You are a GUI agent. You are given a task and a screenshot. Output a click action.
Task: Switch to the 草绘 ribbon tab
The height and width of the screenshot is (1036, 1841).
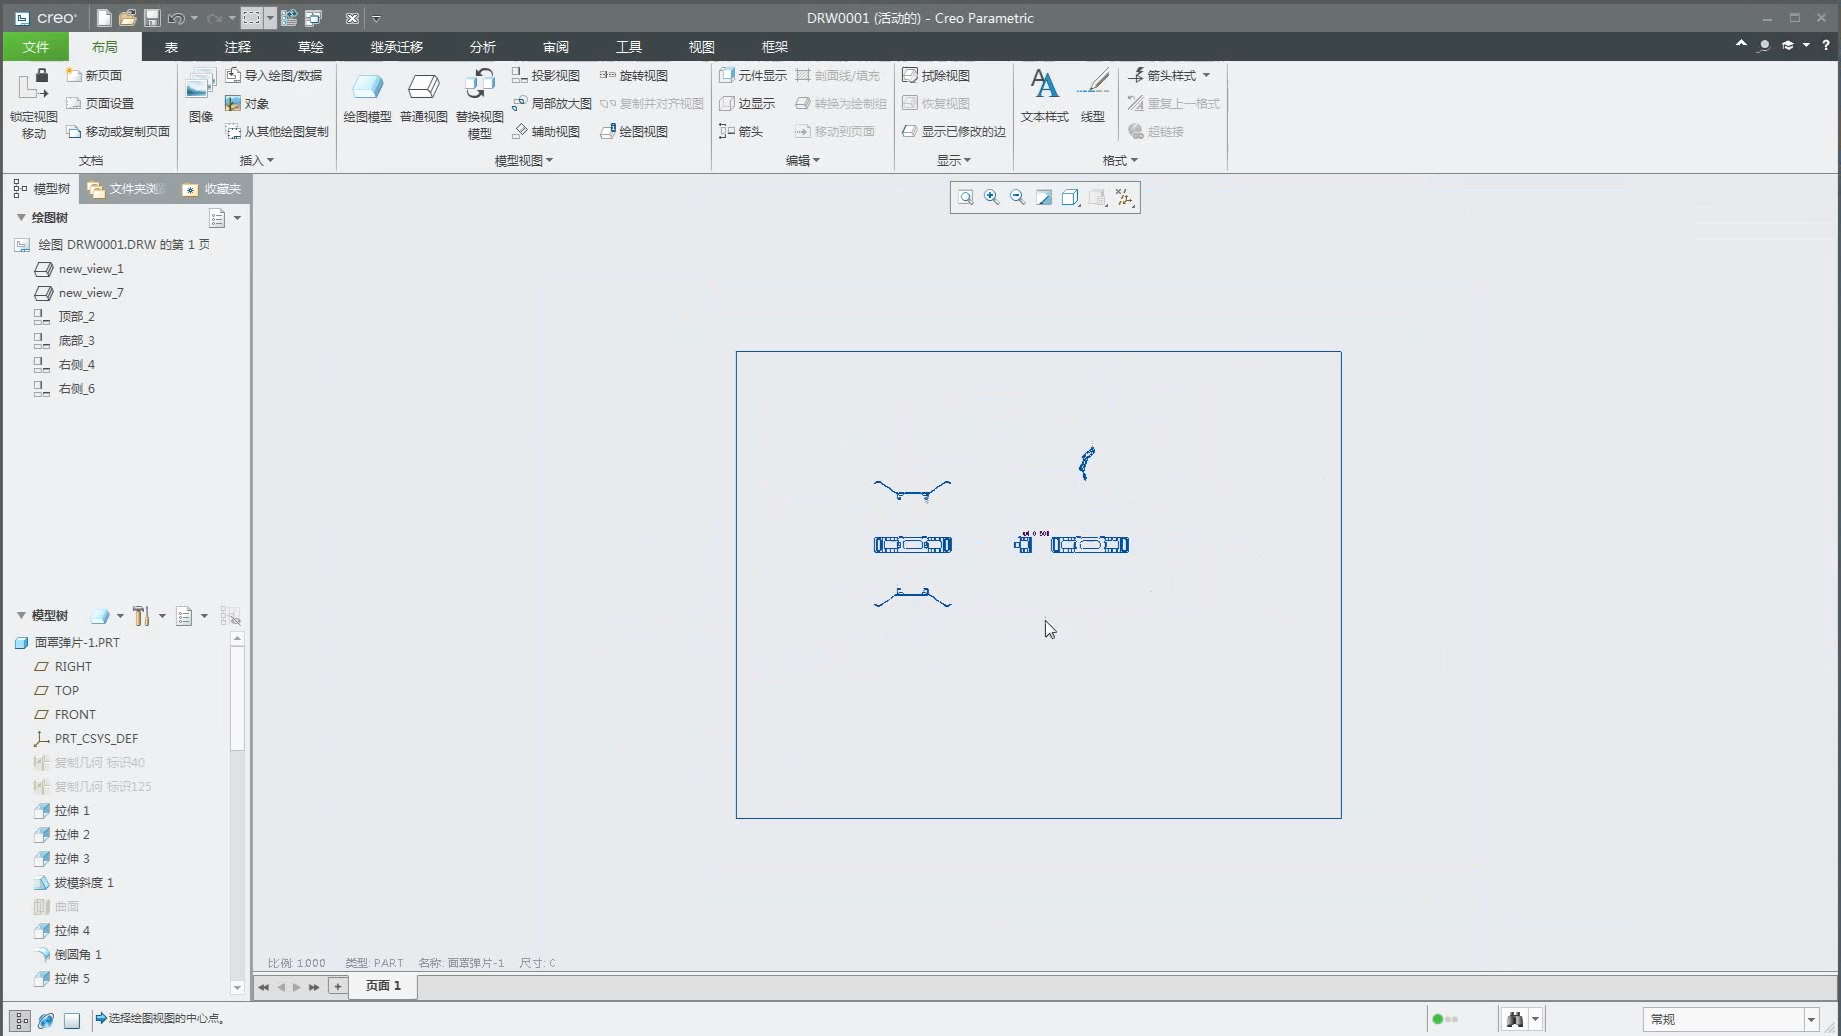click(310, 47)
